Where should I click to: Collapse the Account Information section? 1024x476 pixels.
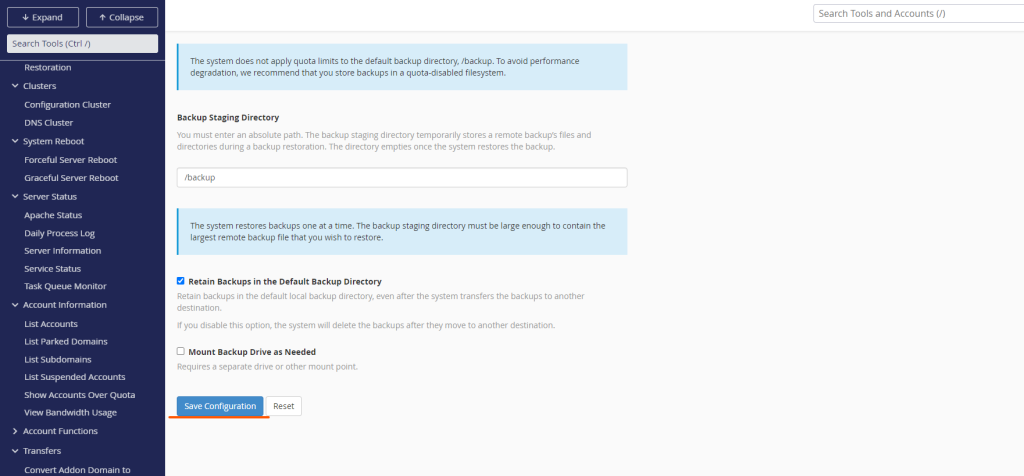(15, 305)
